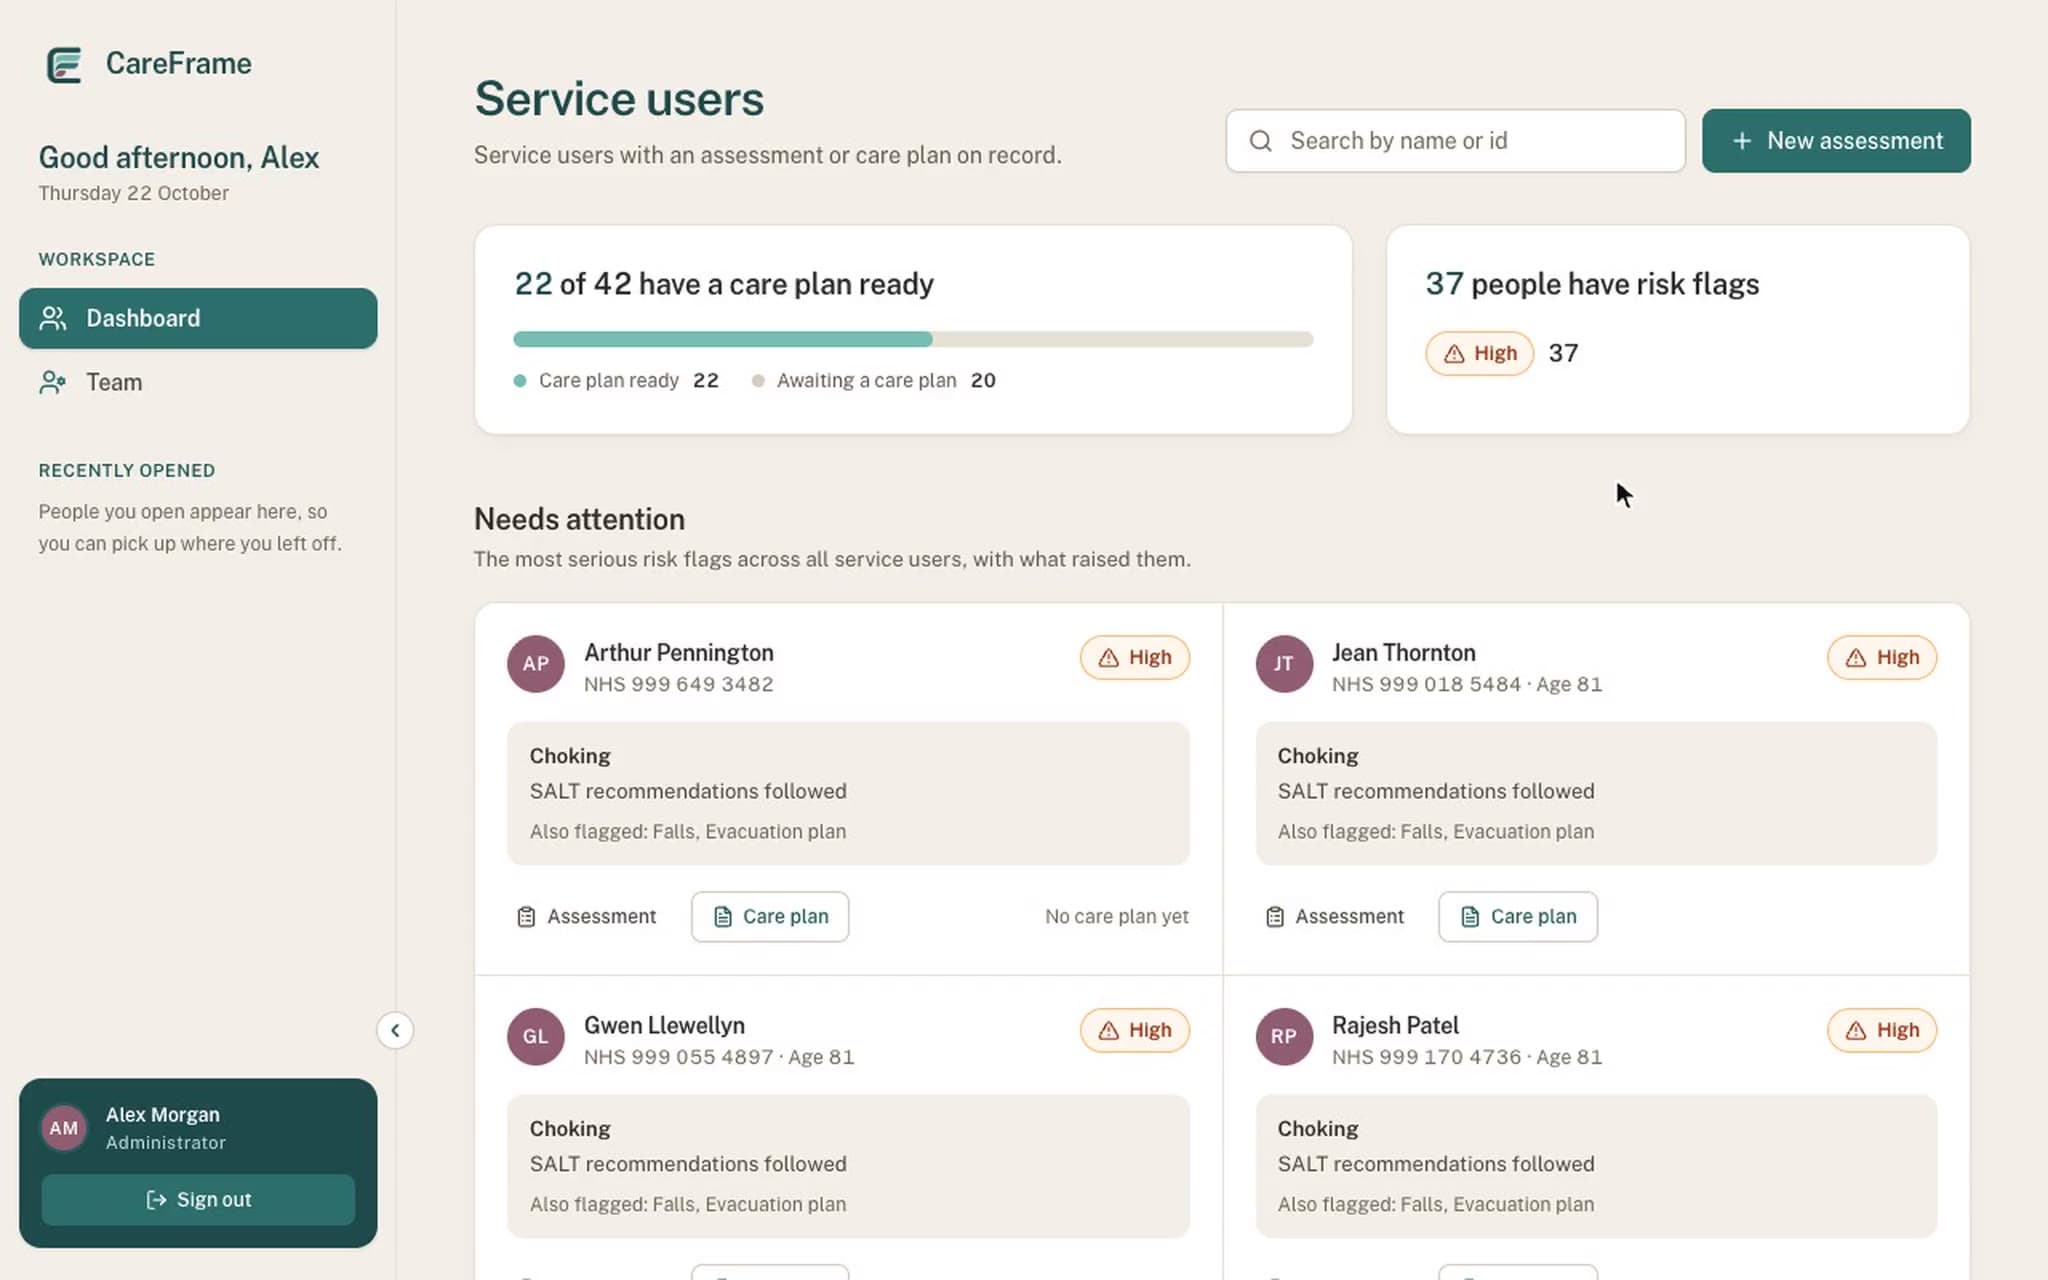
Task: Click 'No care plan yet' text
Action: click(1117, 916)
